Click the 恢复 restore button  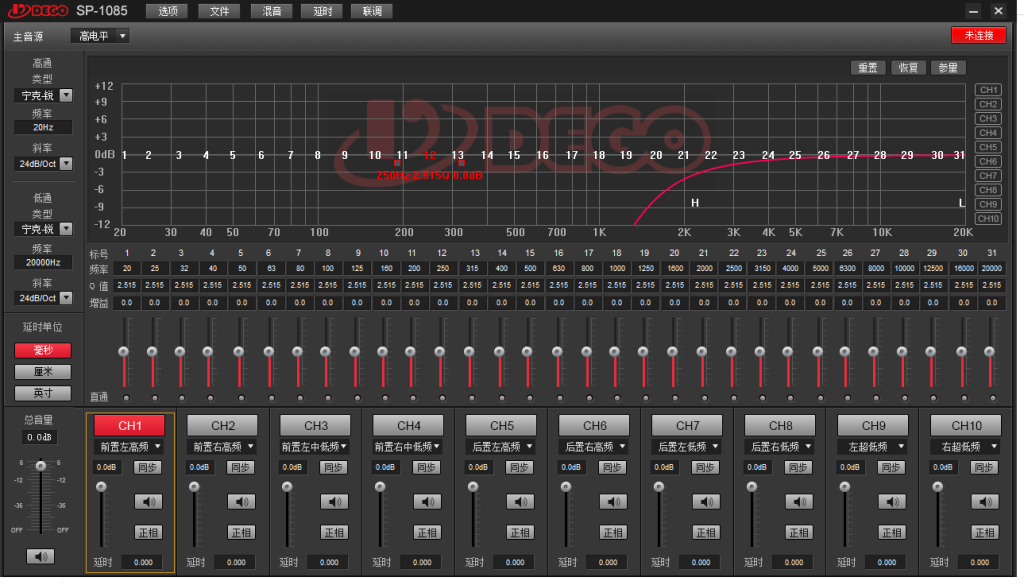(908, 67)
